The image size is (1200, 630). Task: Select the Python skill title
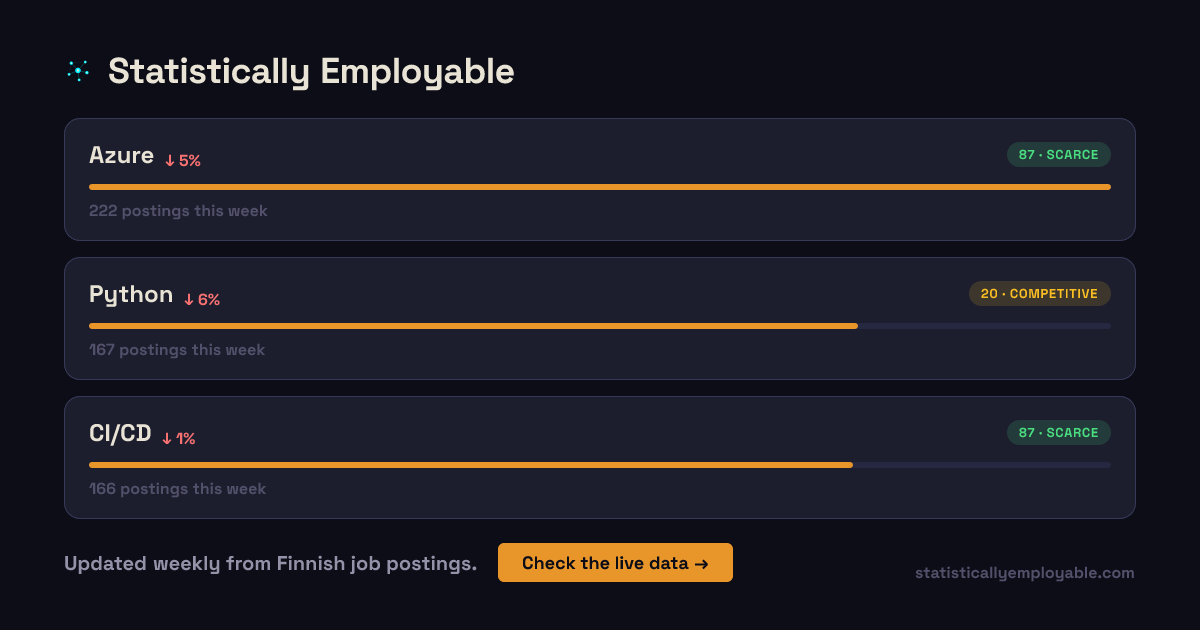click(131, 295)
